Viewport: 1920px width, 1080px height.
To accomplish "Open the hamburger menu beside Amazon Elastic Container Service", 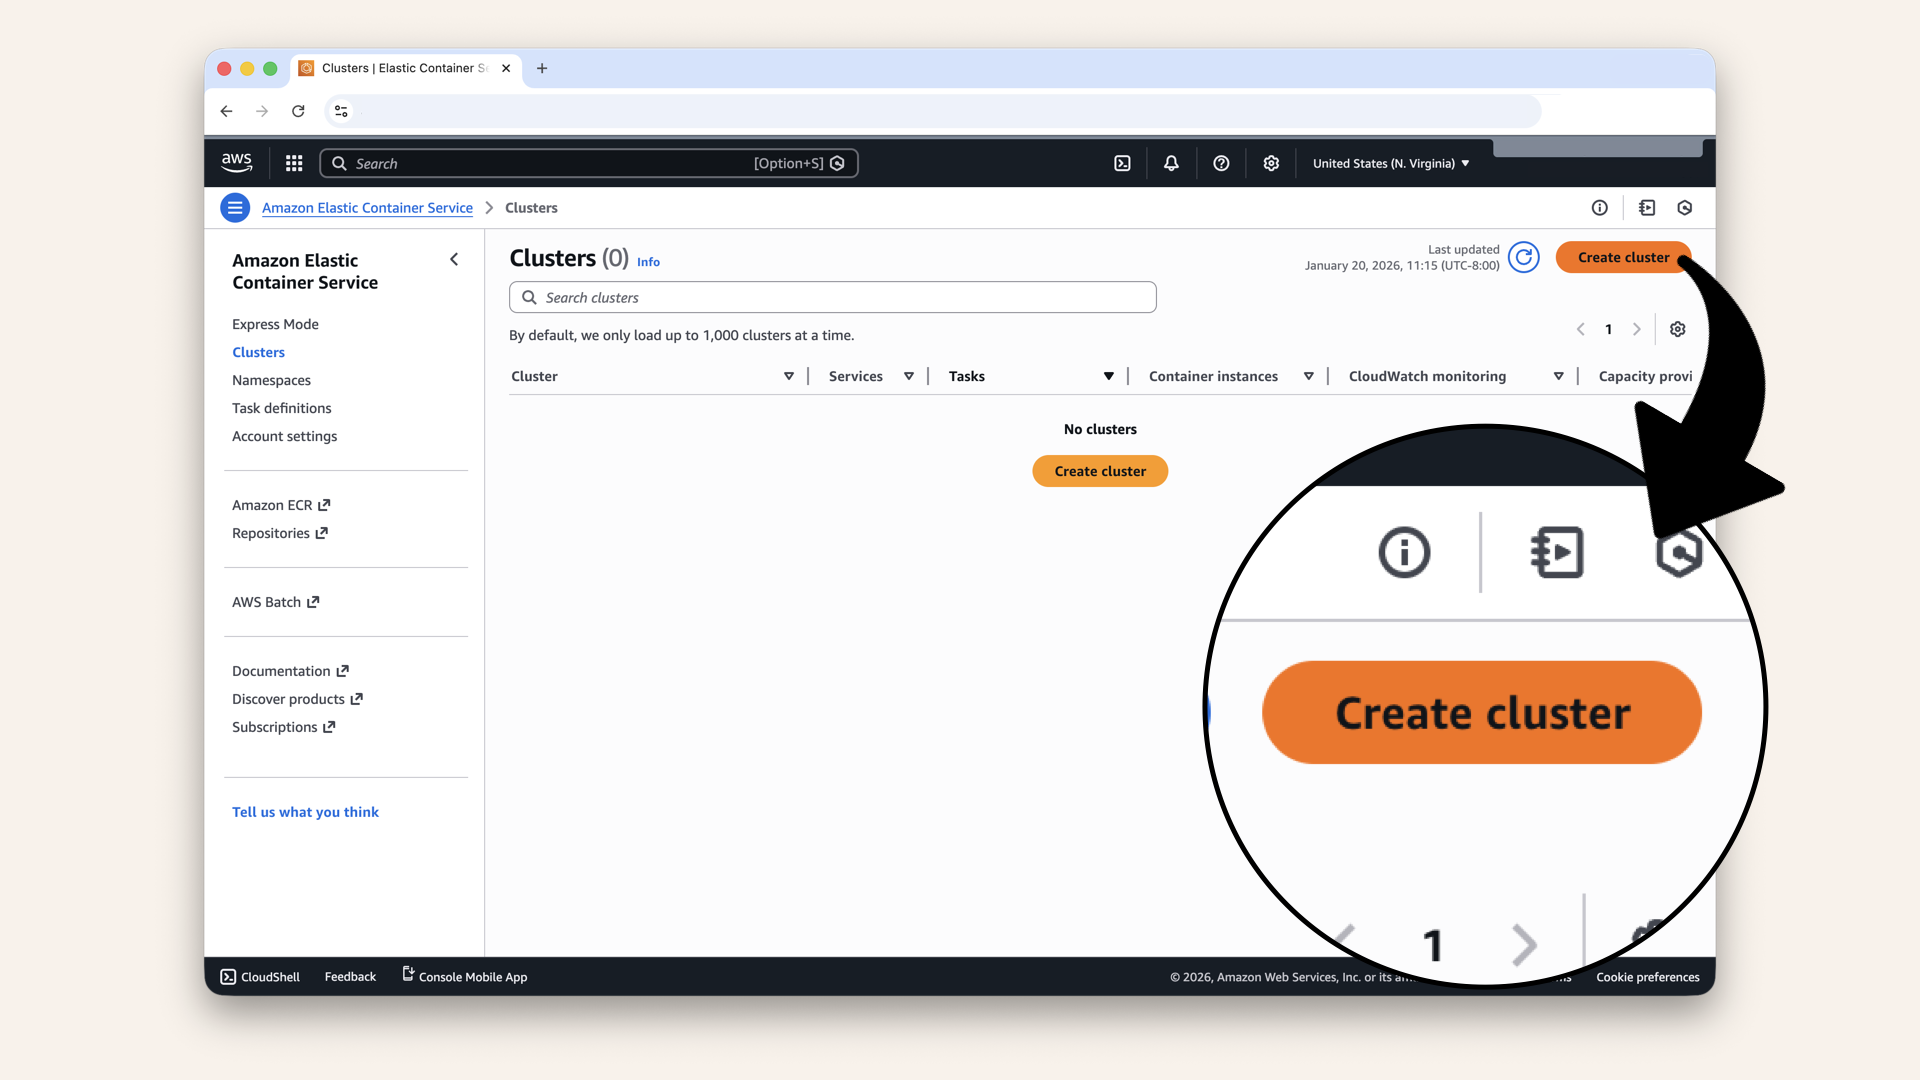I will (x=235, y=207).
